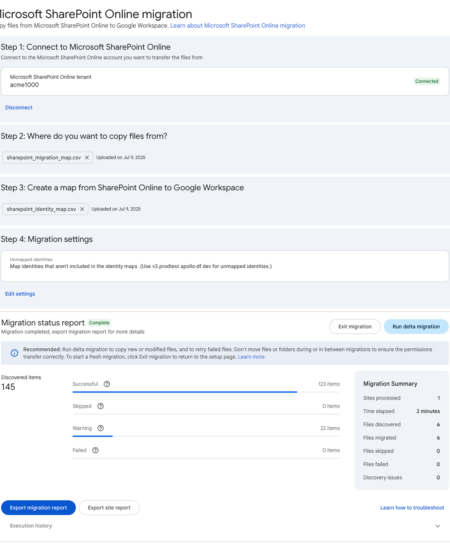This screenshot has width=450, height=550.
Task: Click the Unmapped identities setting card
Action: 225,266
